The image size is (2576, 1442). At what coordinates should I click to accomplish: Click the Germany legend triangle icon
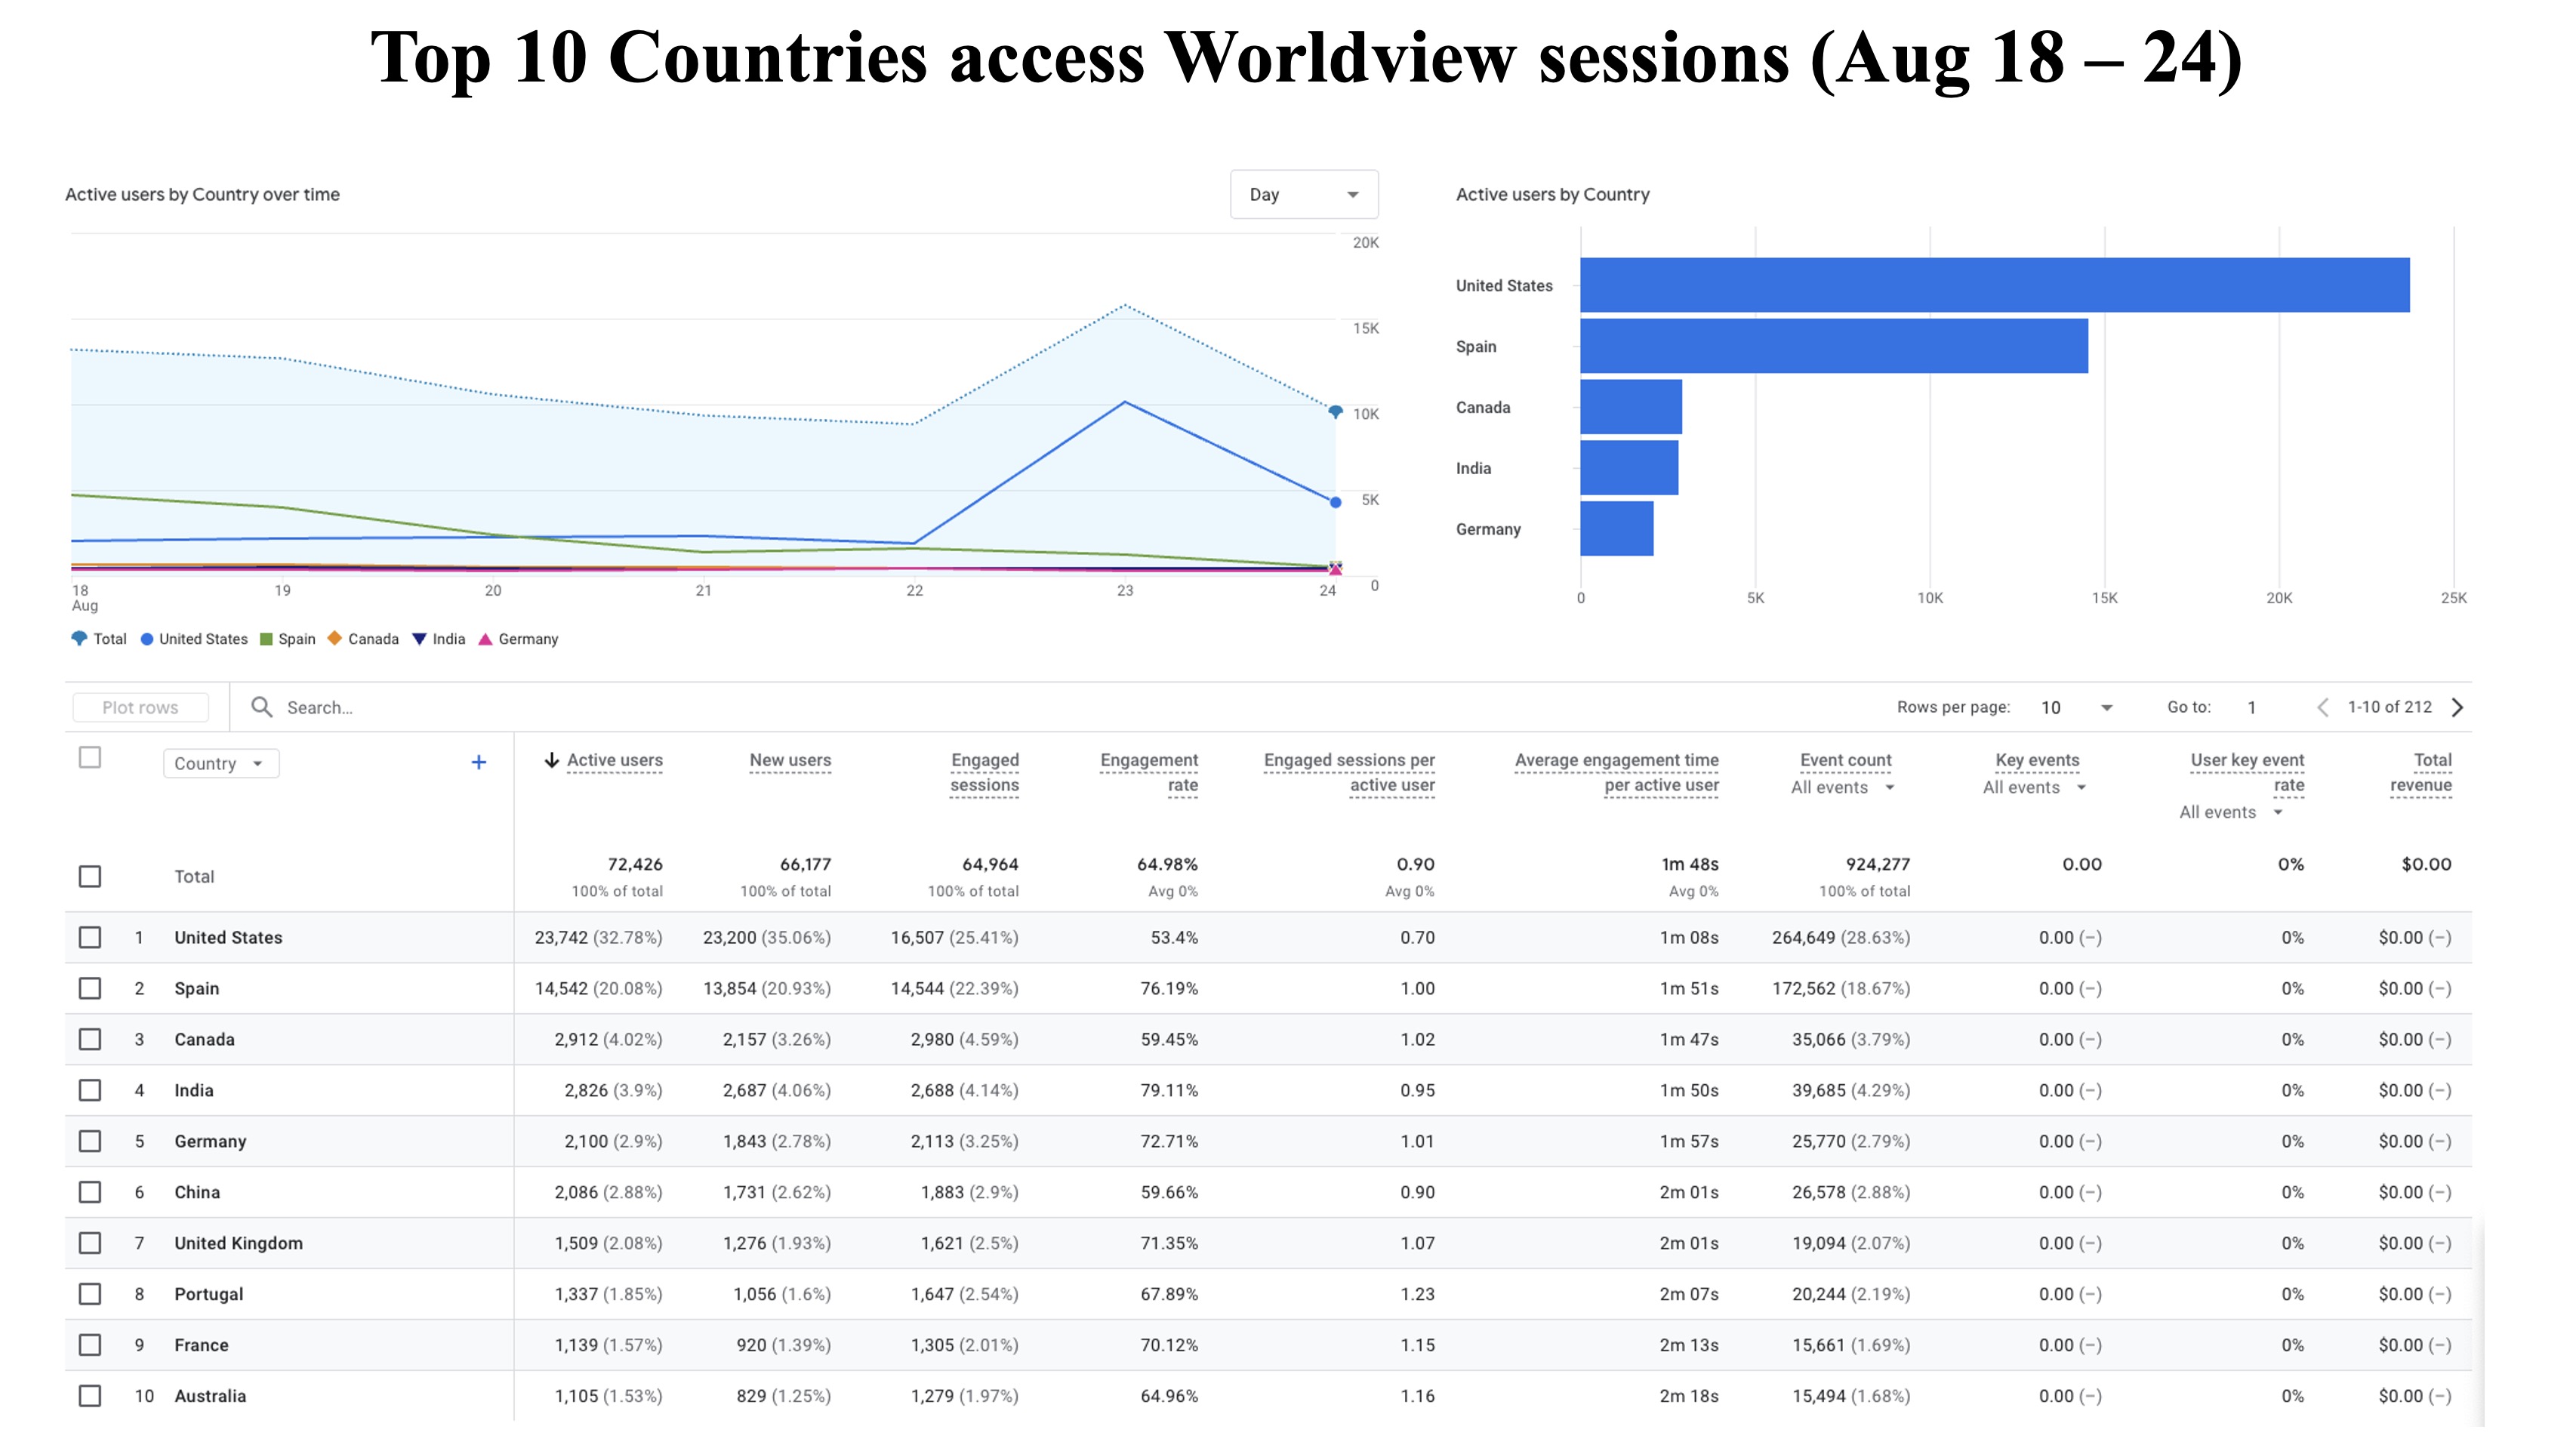pyautogui.click(x=485, y=639)
